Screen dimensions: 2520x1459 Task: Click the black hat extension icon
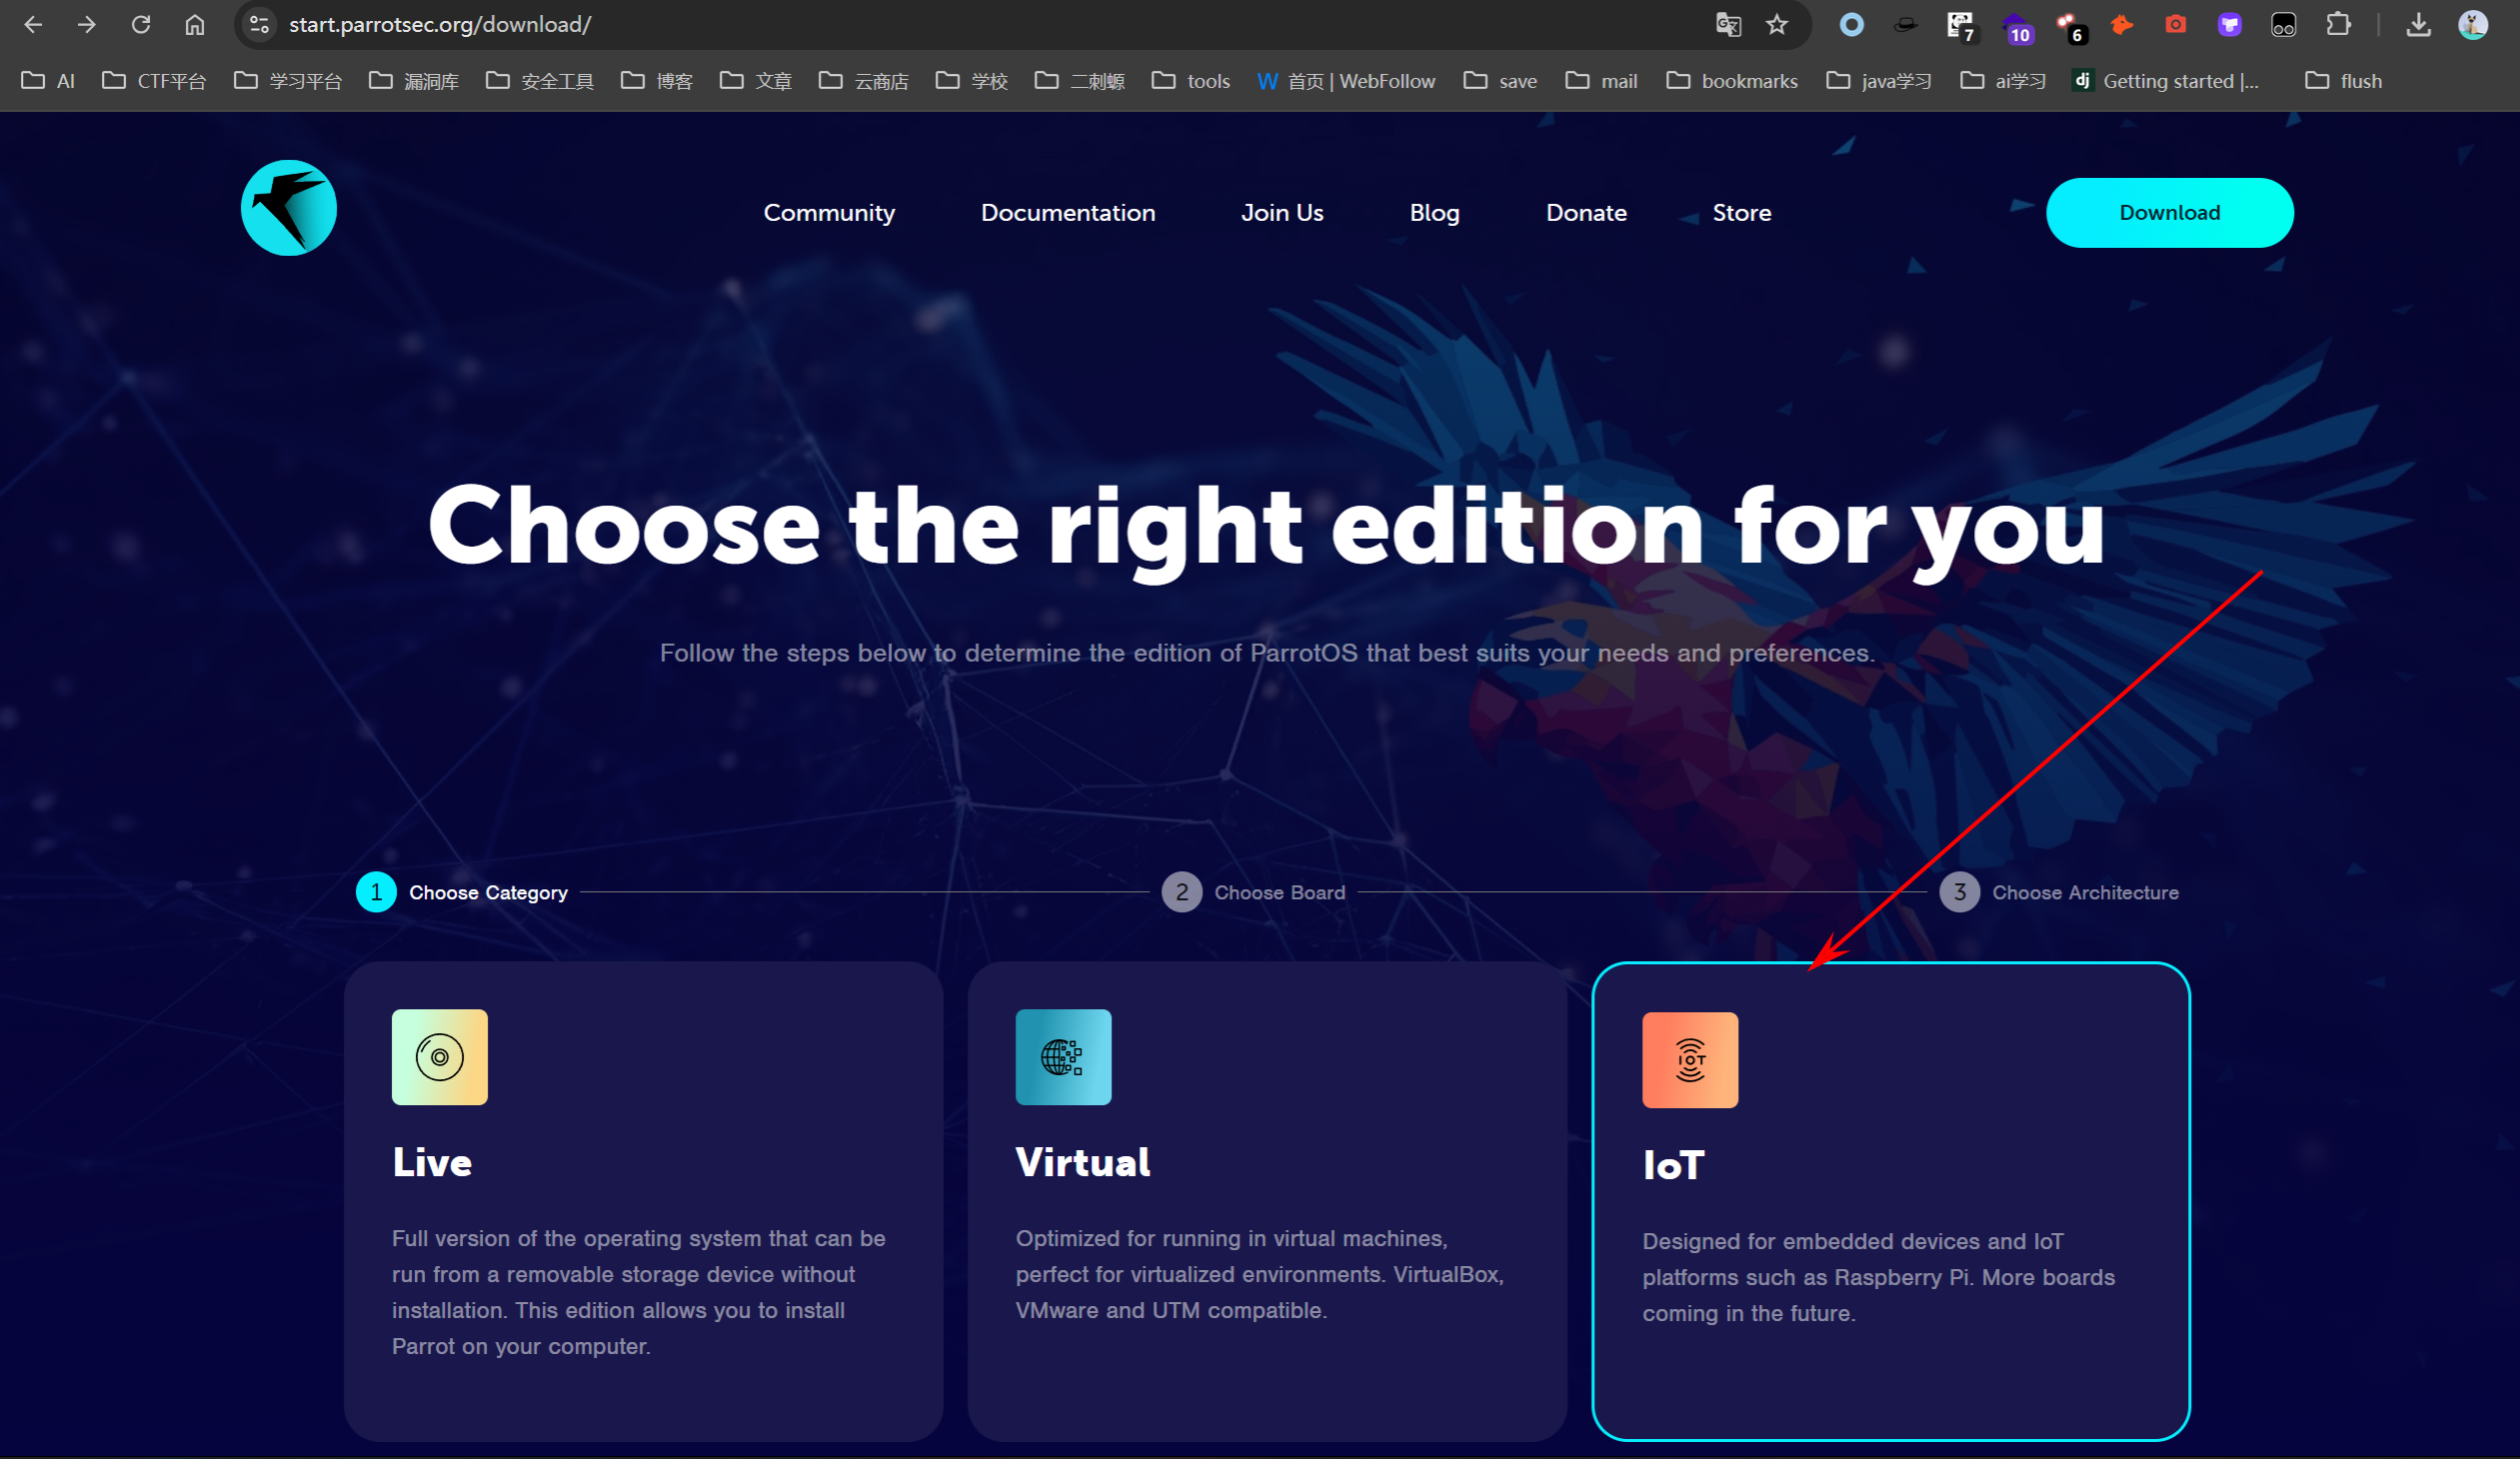(x=1906, y=25)
